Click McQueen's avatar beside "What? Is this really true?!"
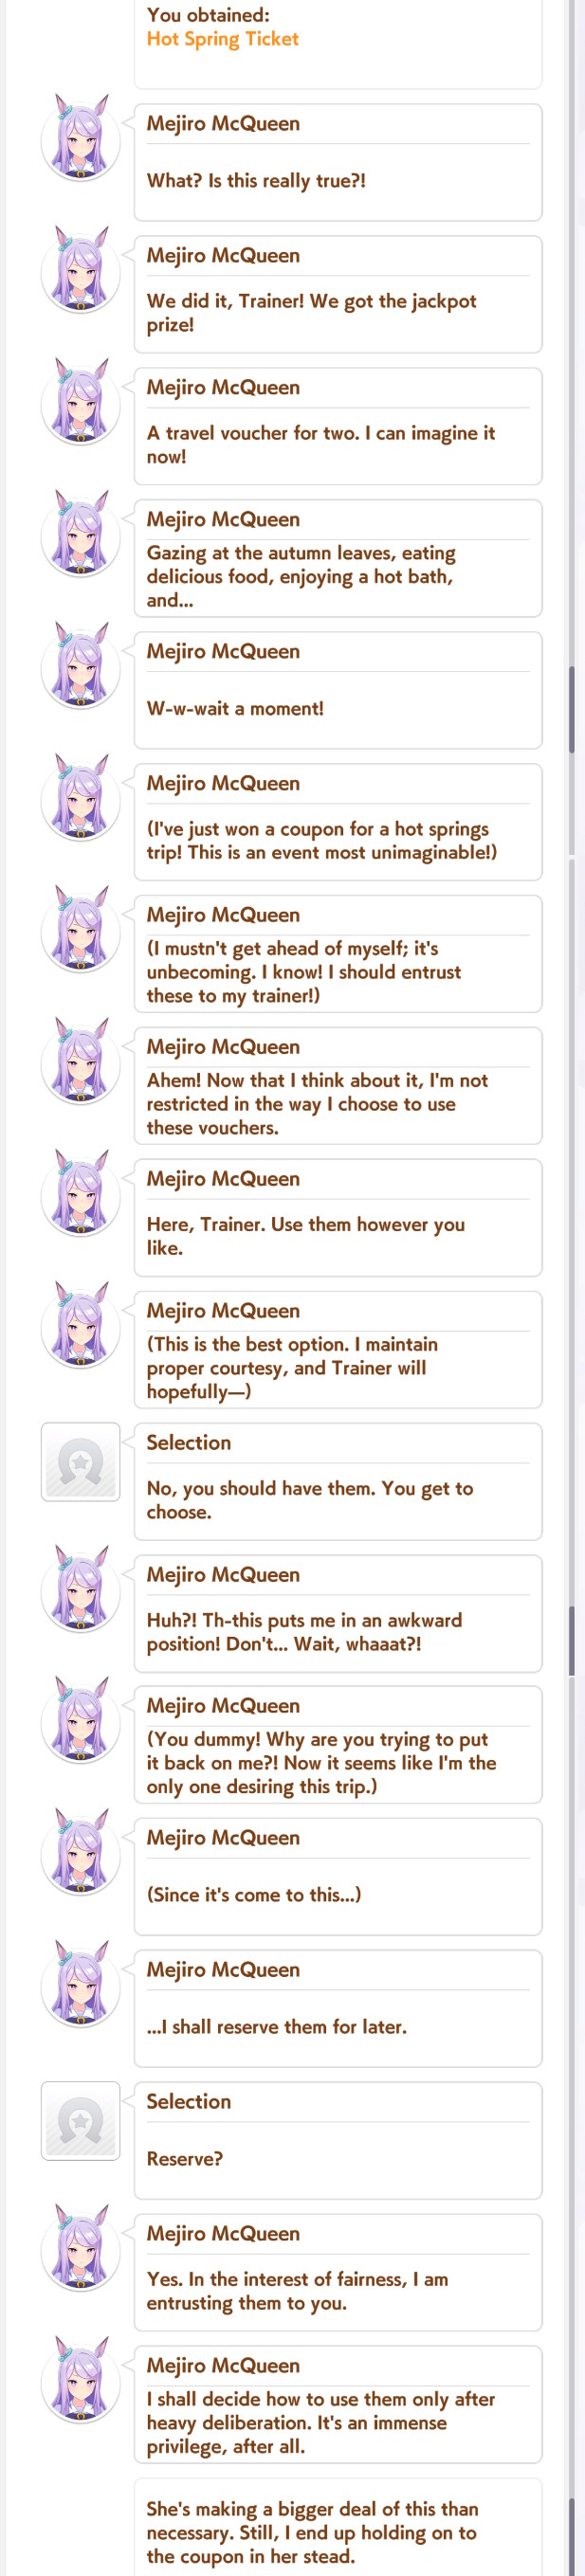 [x=80, y=139]
